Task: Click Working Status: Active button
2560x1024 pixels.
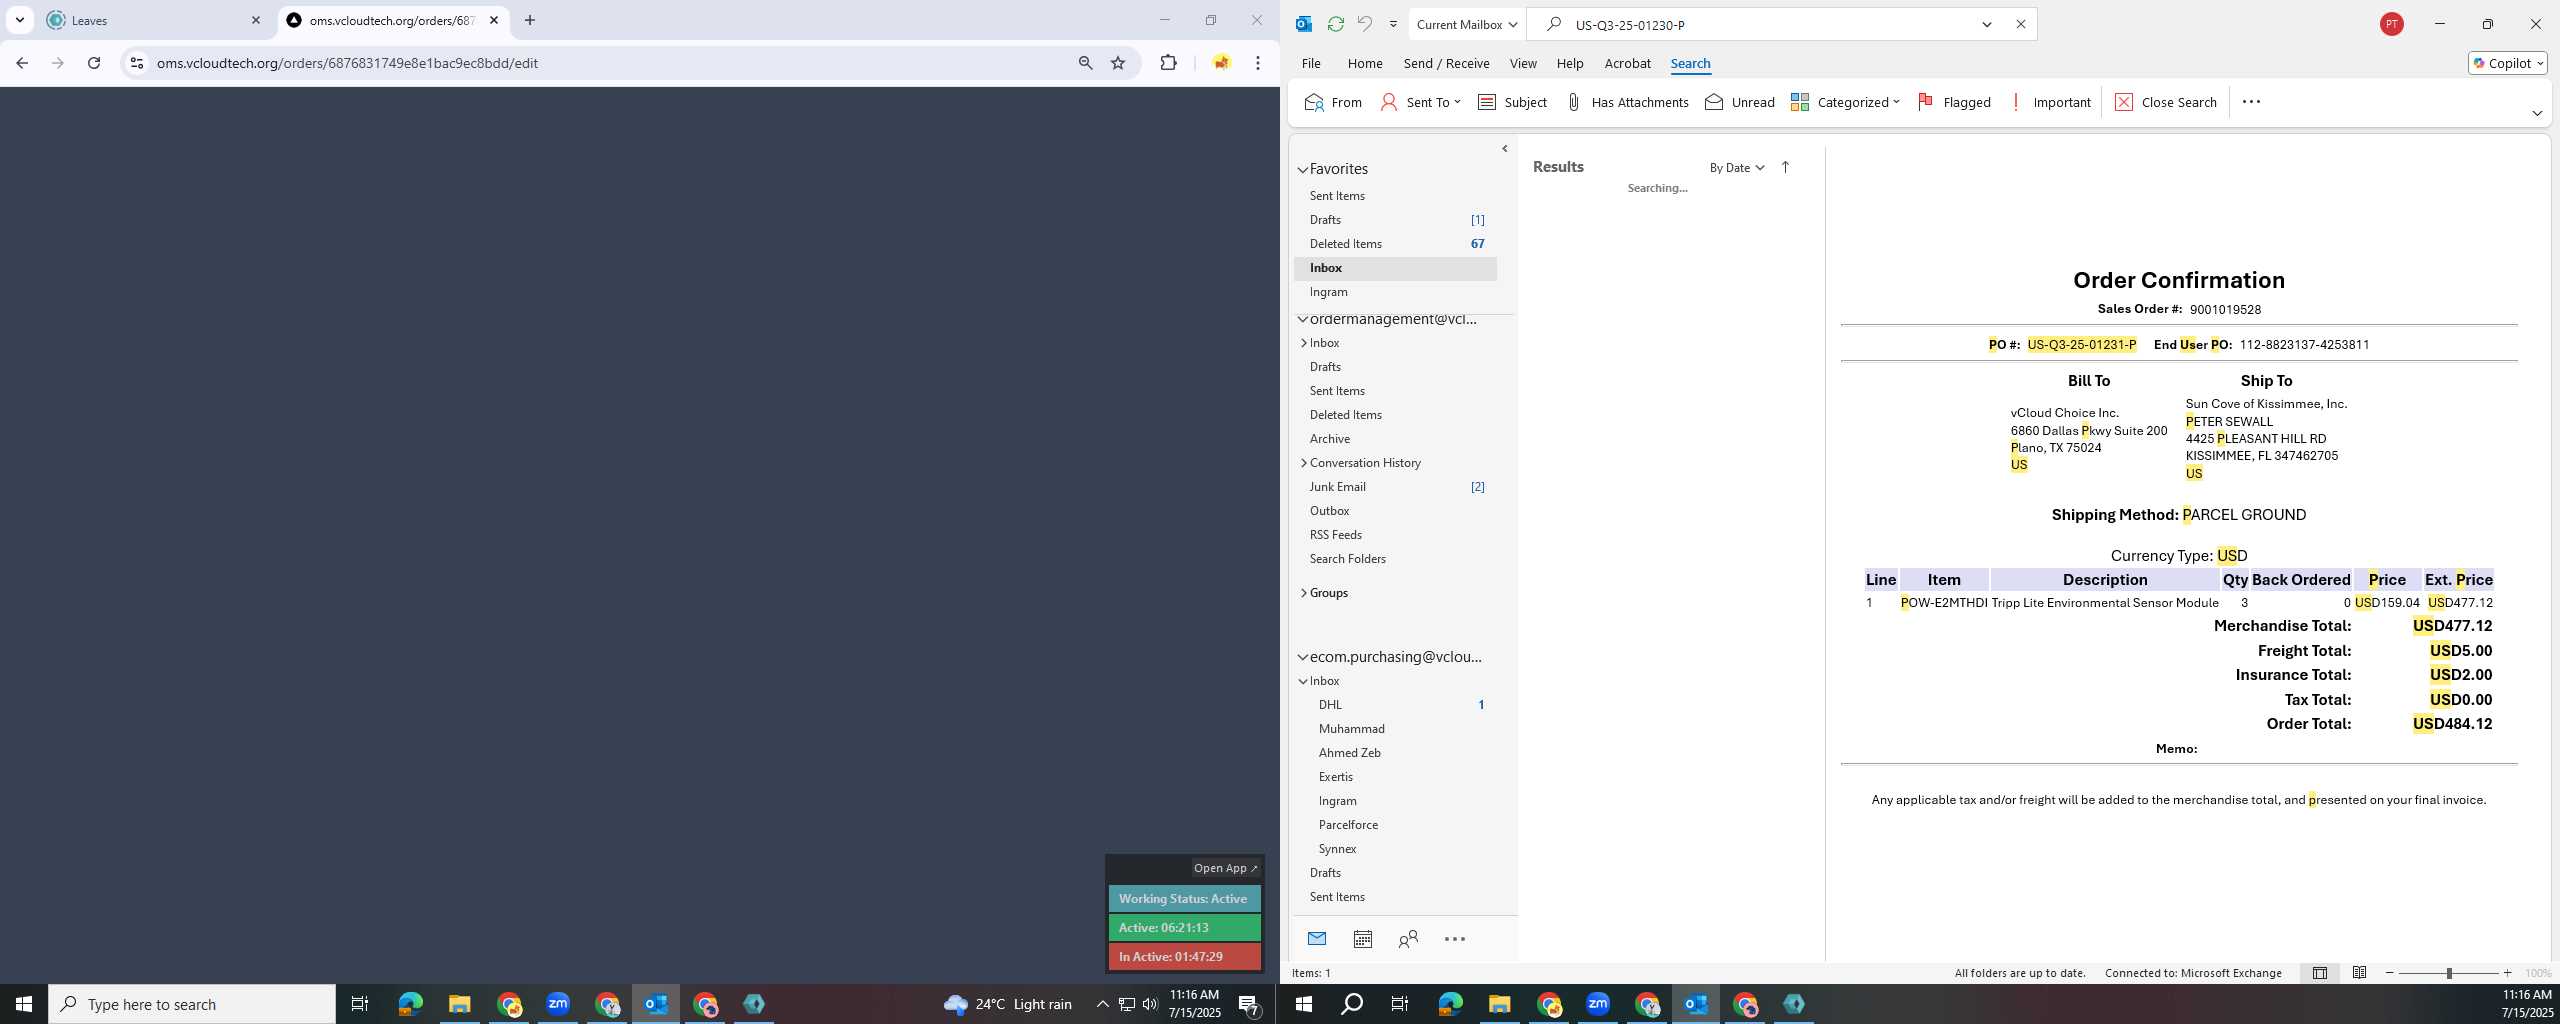Action: coord(1184,899)
